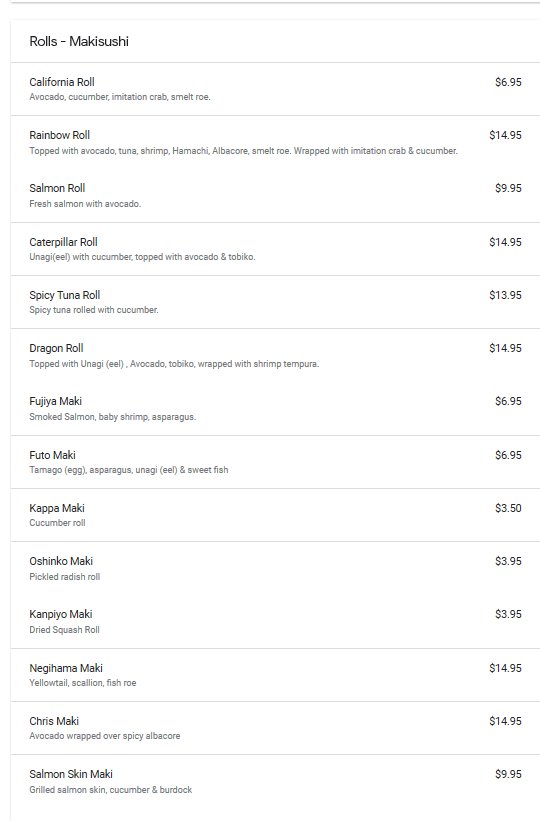Choose Salmon Roll from the list

tap(275, 195)
